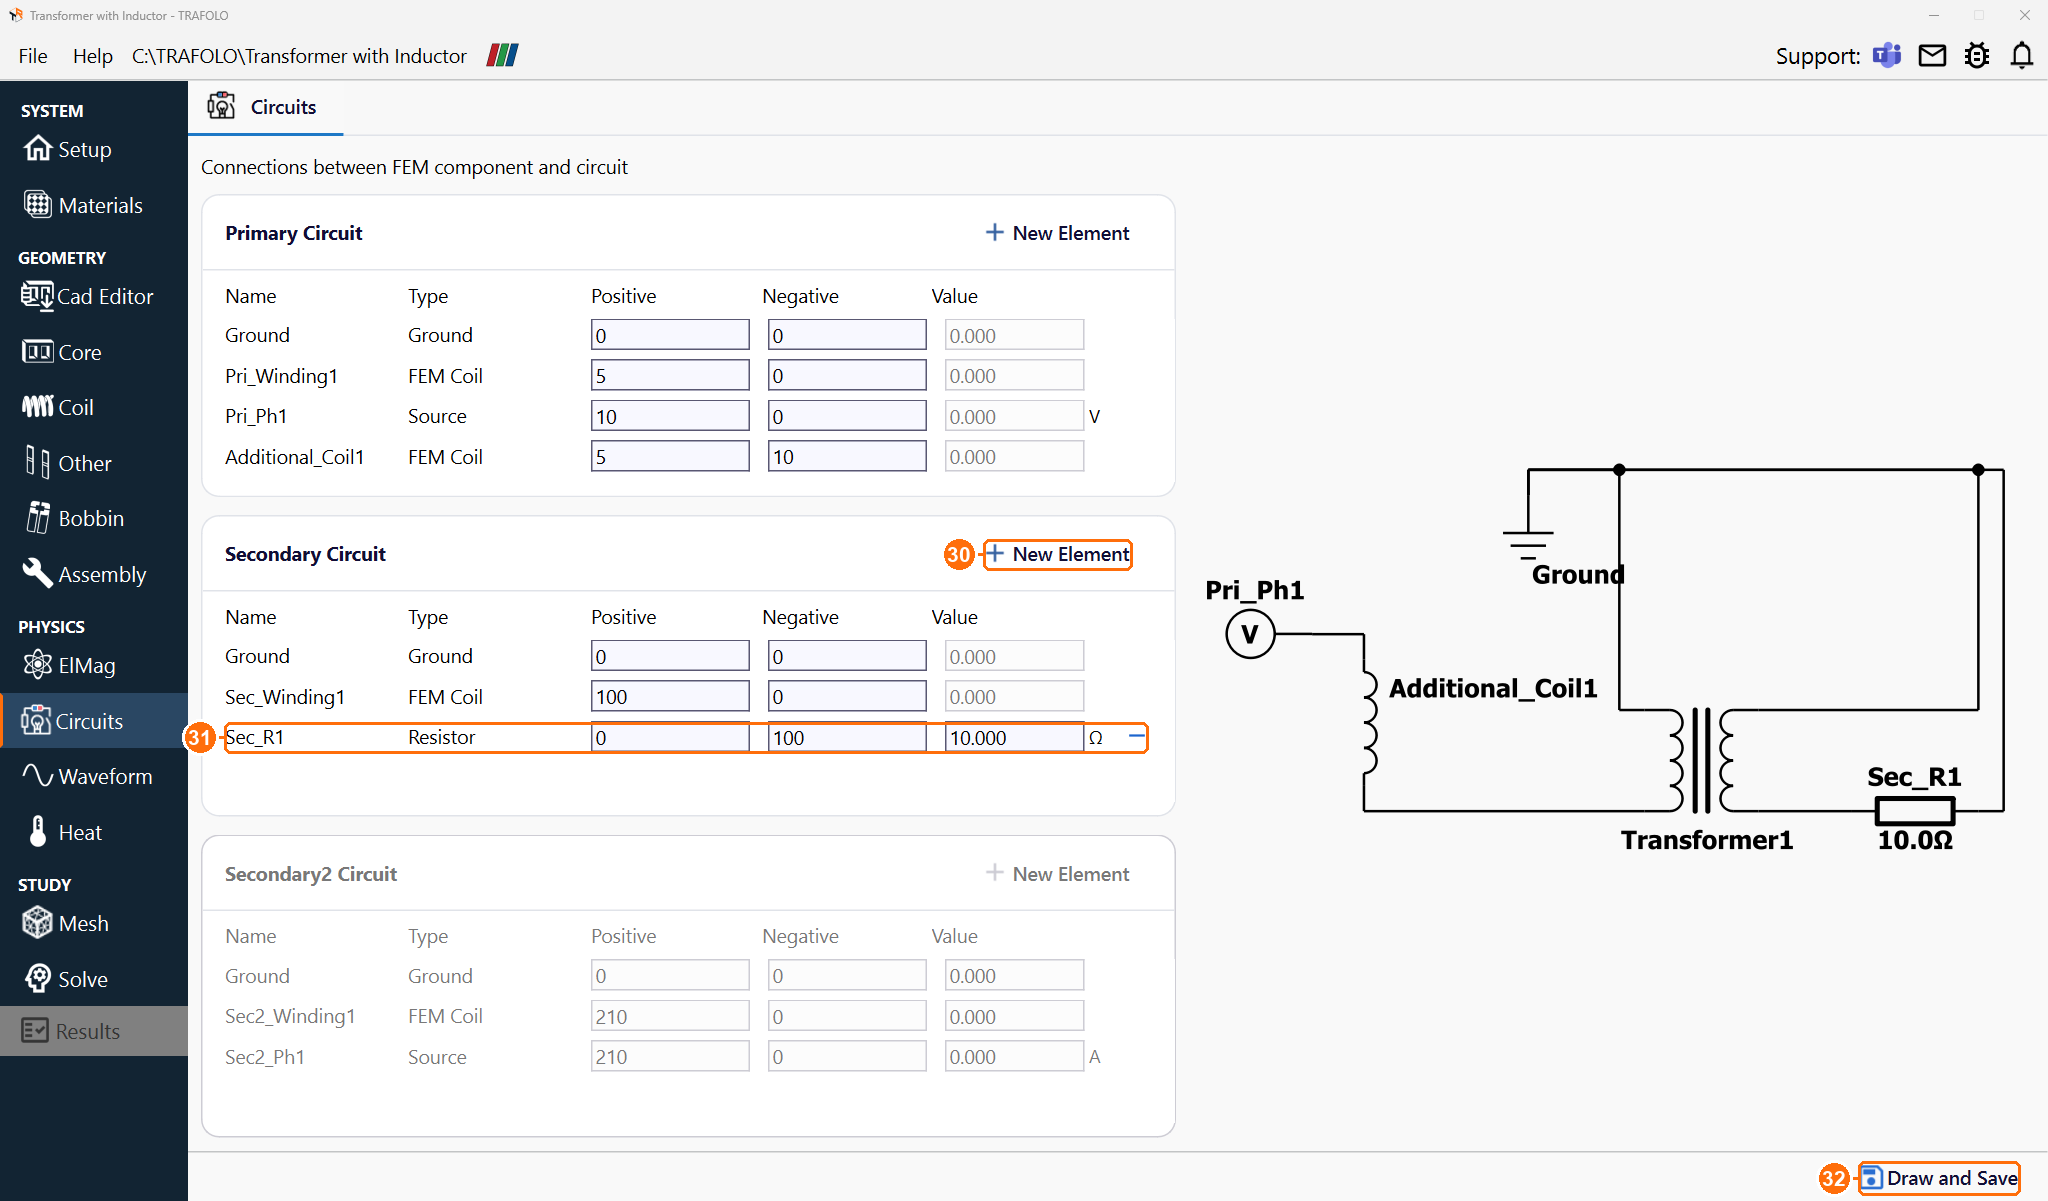Screen dimensions: 2048x1201
Task: Open Solve study page
Action: pos(65,979)
